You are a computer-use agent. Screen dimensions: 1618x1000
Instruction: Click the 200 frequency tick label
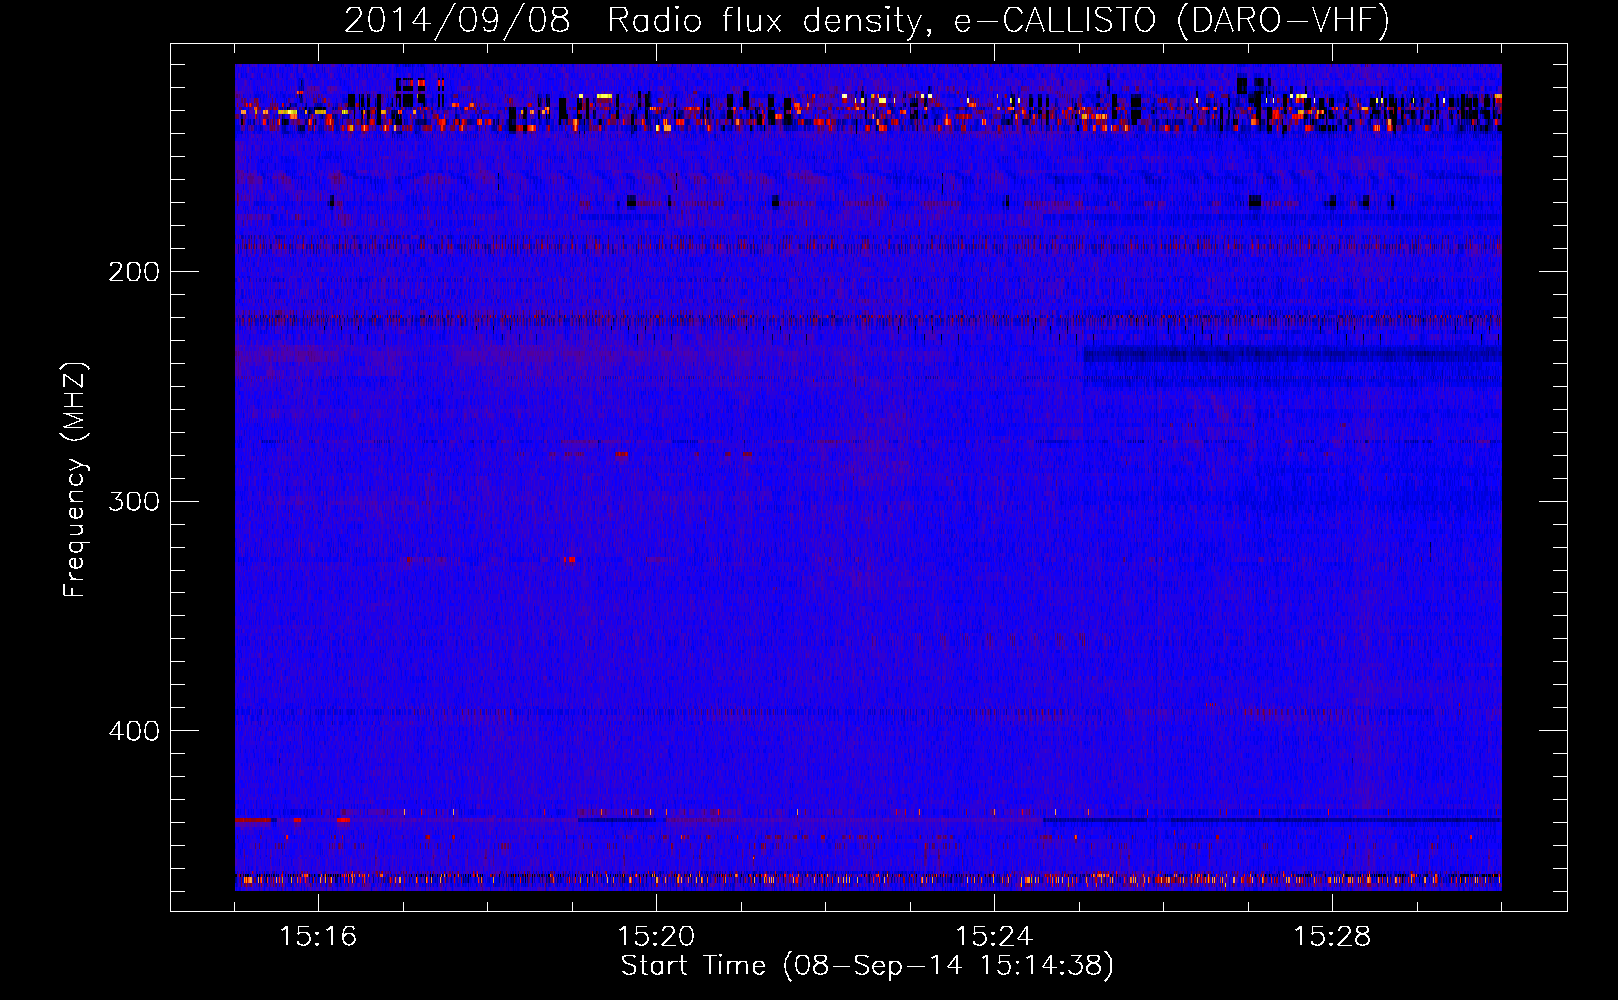134,272
